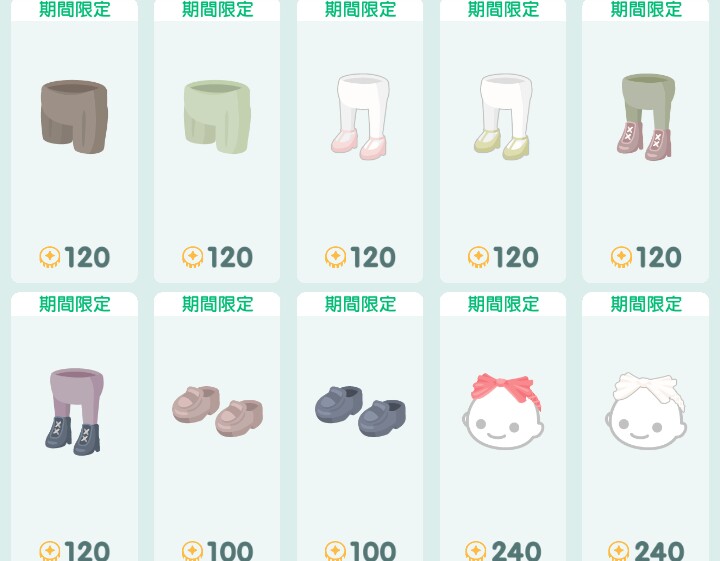Select the brown shorts item

[74, 117]
